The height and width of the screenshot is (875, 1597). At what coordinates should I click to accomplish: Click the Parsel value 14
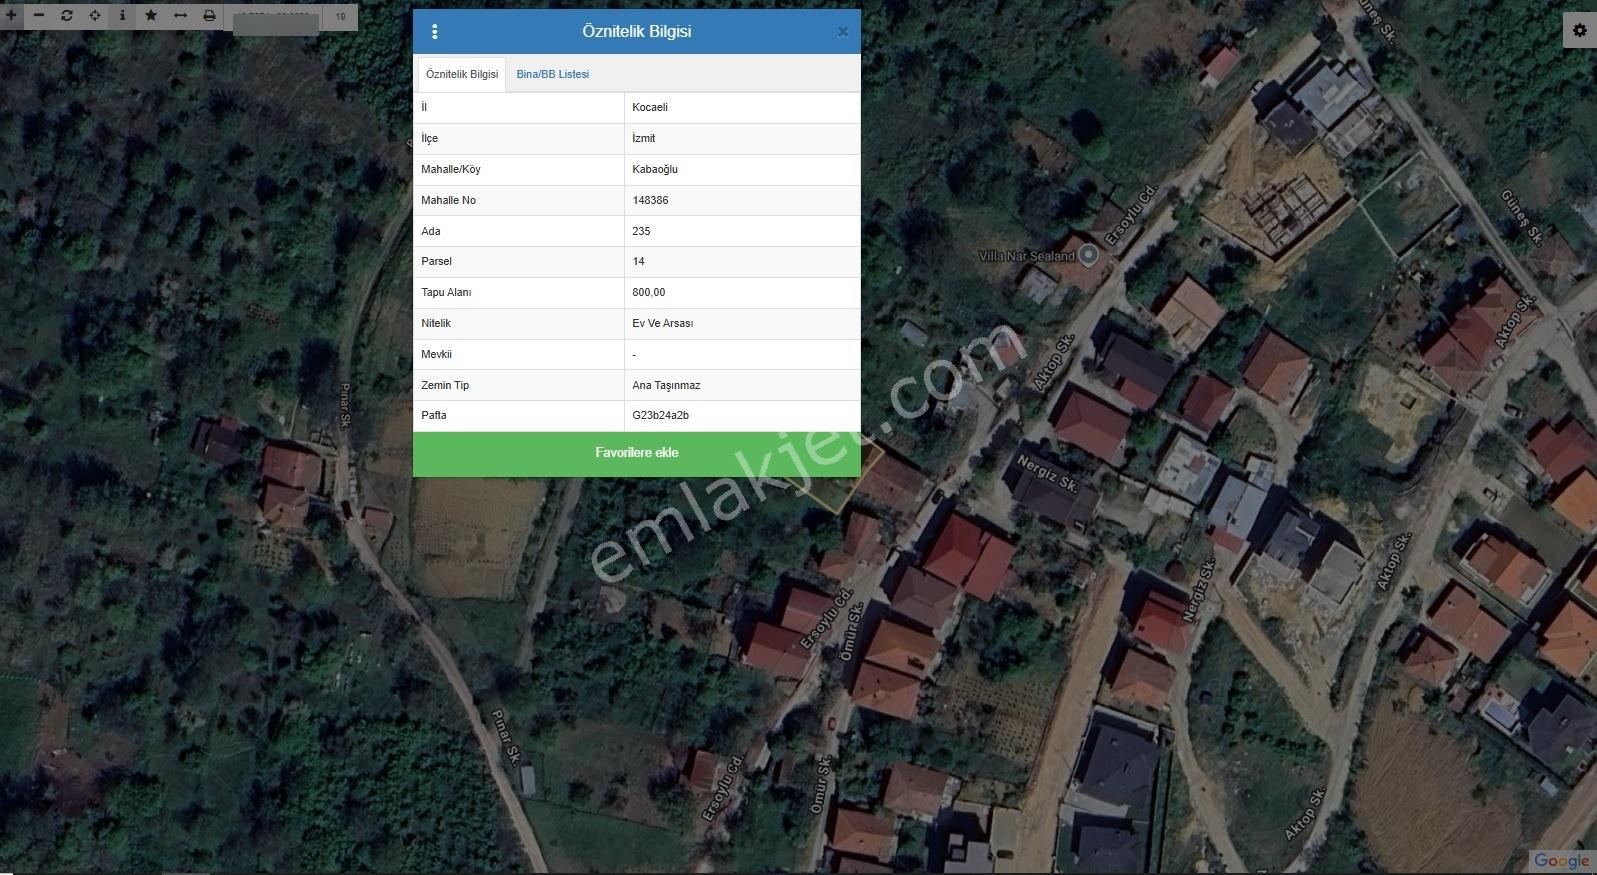point(638,261)
